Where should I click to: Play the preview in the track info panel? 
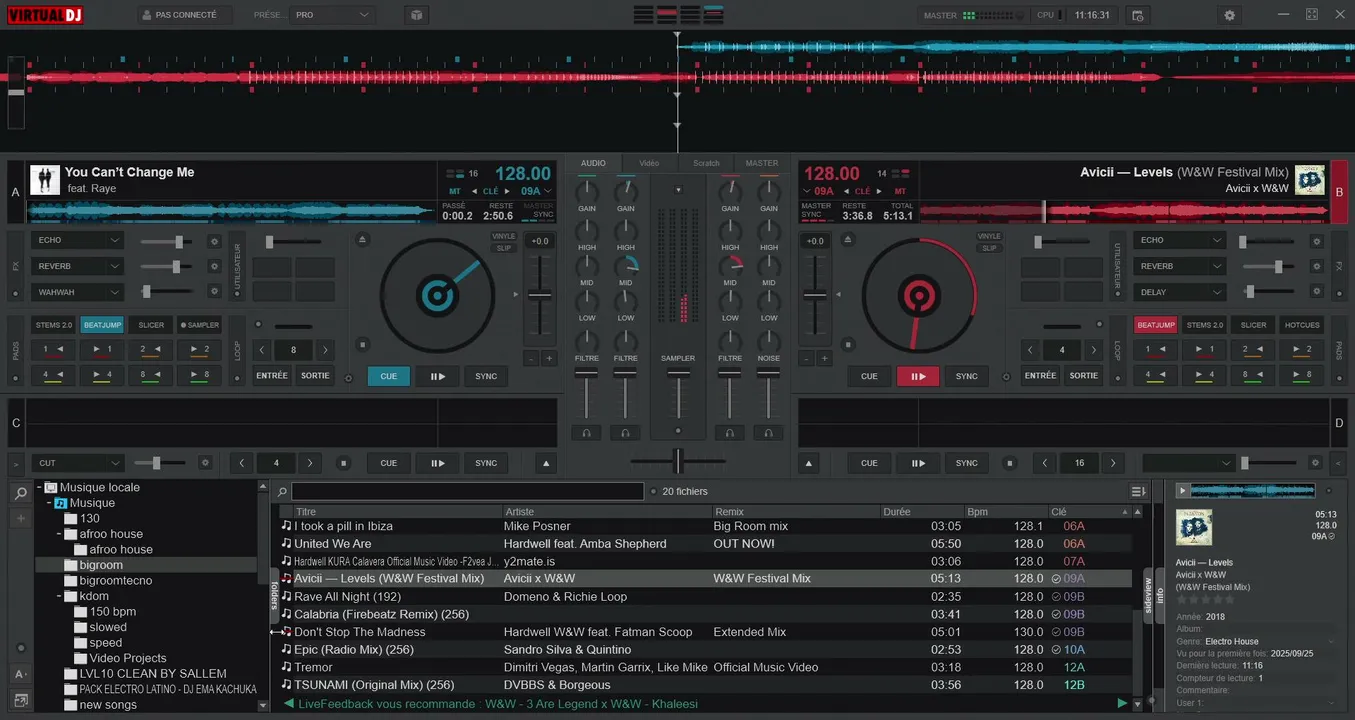(1183, 490)
